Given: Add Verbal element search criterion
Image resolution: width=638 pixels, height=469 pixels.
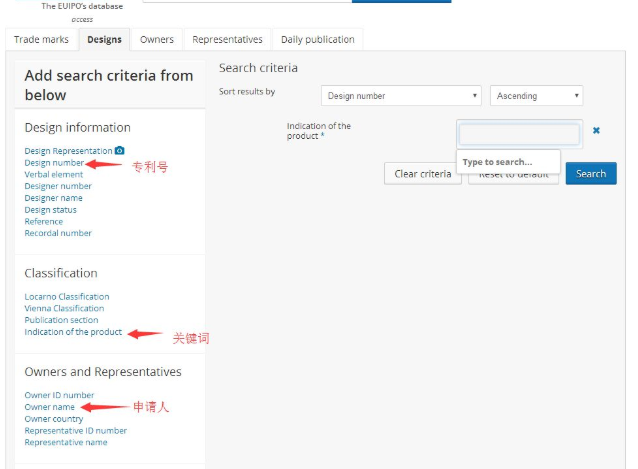Looking at the screenshot, I should [54, 175].
